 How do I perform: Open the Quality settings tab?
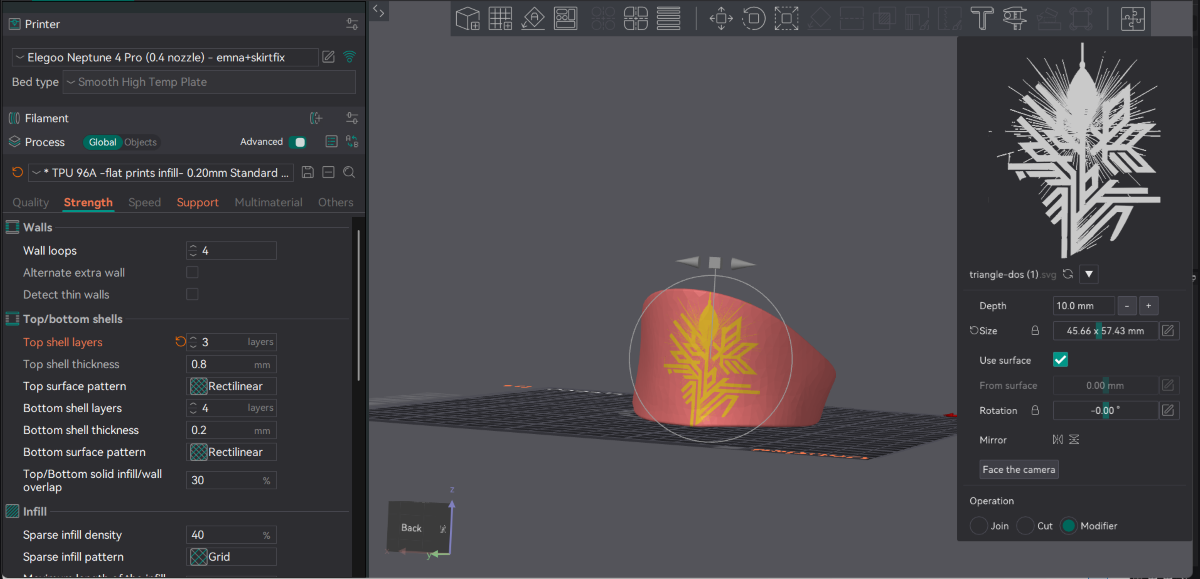[30, 202]
